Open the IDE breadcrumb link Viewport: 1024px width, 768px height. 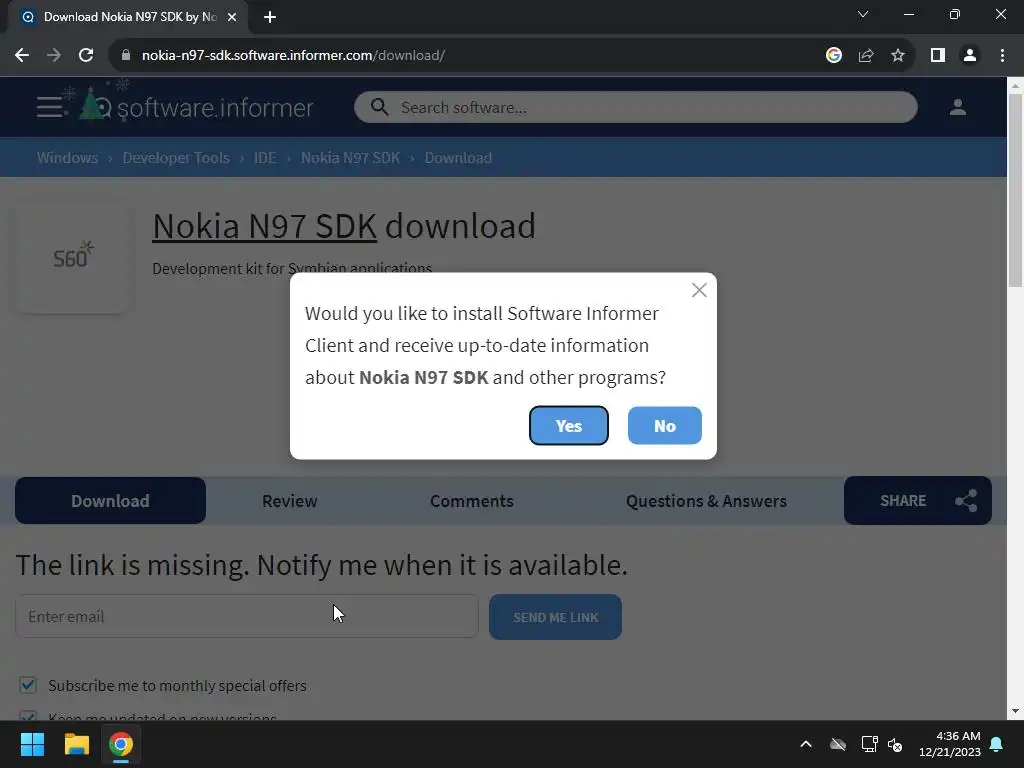264,157
